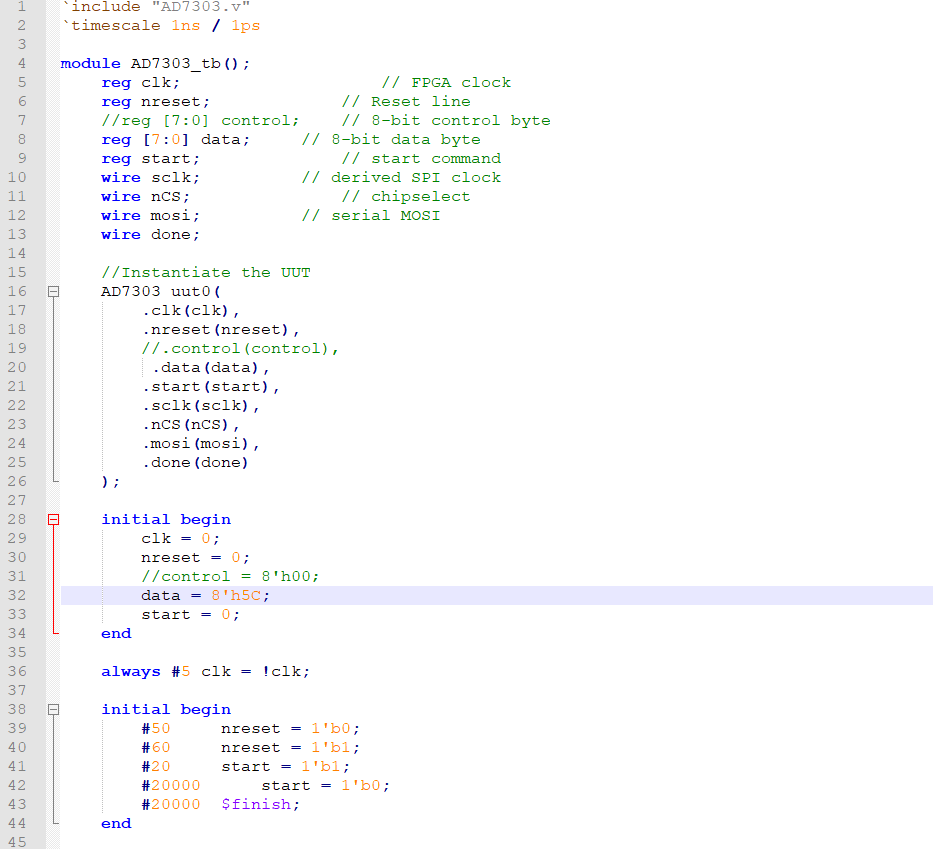Collapse the first initial begin block fold
933x849 pixels.
(x=54, y=519)
